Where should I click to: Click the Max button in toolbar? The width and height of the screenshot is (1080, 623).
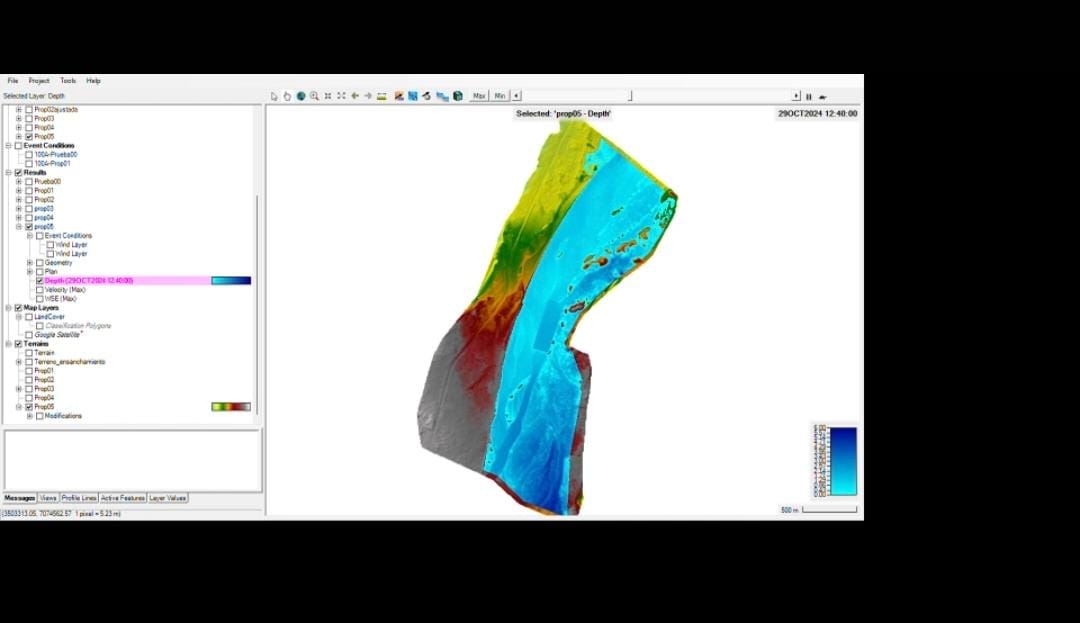coord(479,96)
